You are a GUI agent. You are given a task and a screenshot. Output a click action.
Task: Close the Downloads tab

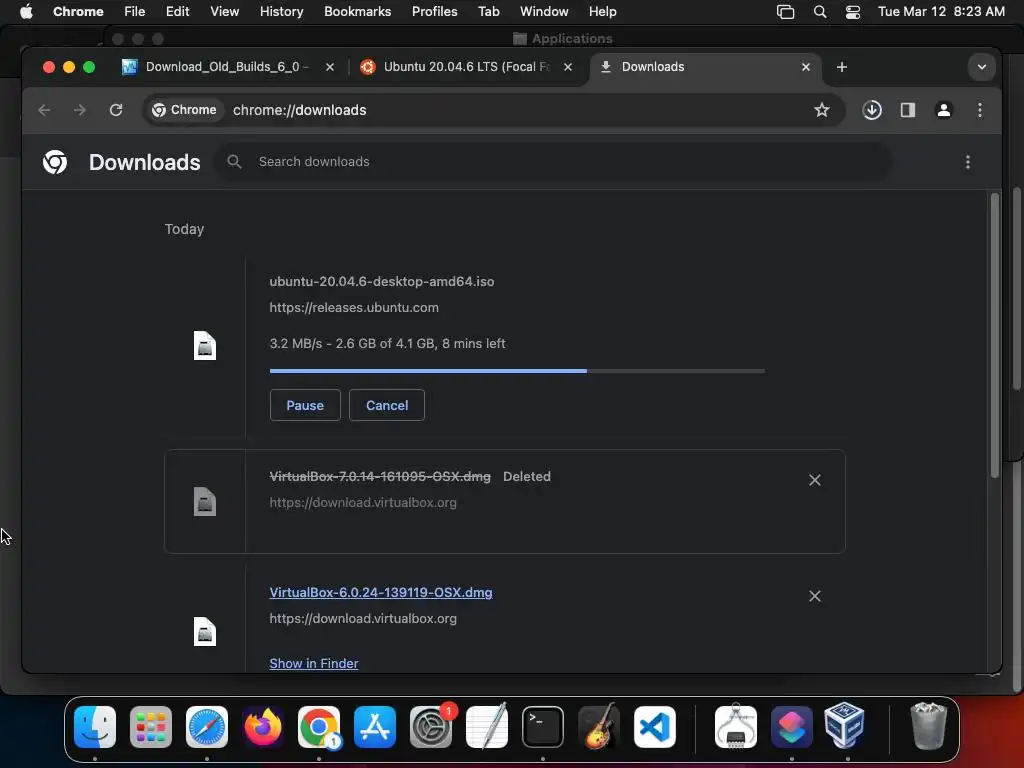(806, 67)
